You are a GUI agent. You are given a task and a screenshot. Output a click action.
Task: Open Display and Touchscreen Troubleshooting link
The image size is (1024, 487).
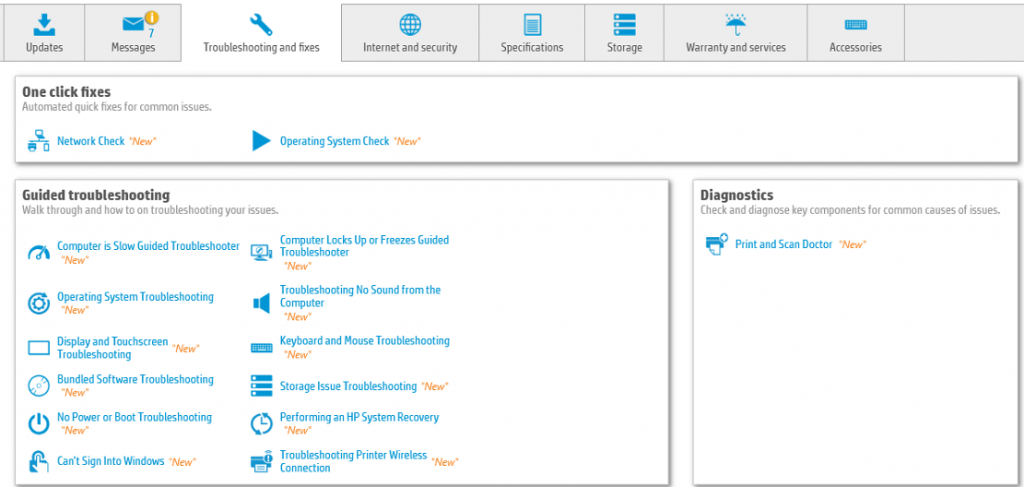tap(112, 348)
